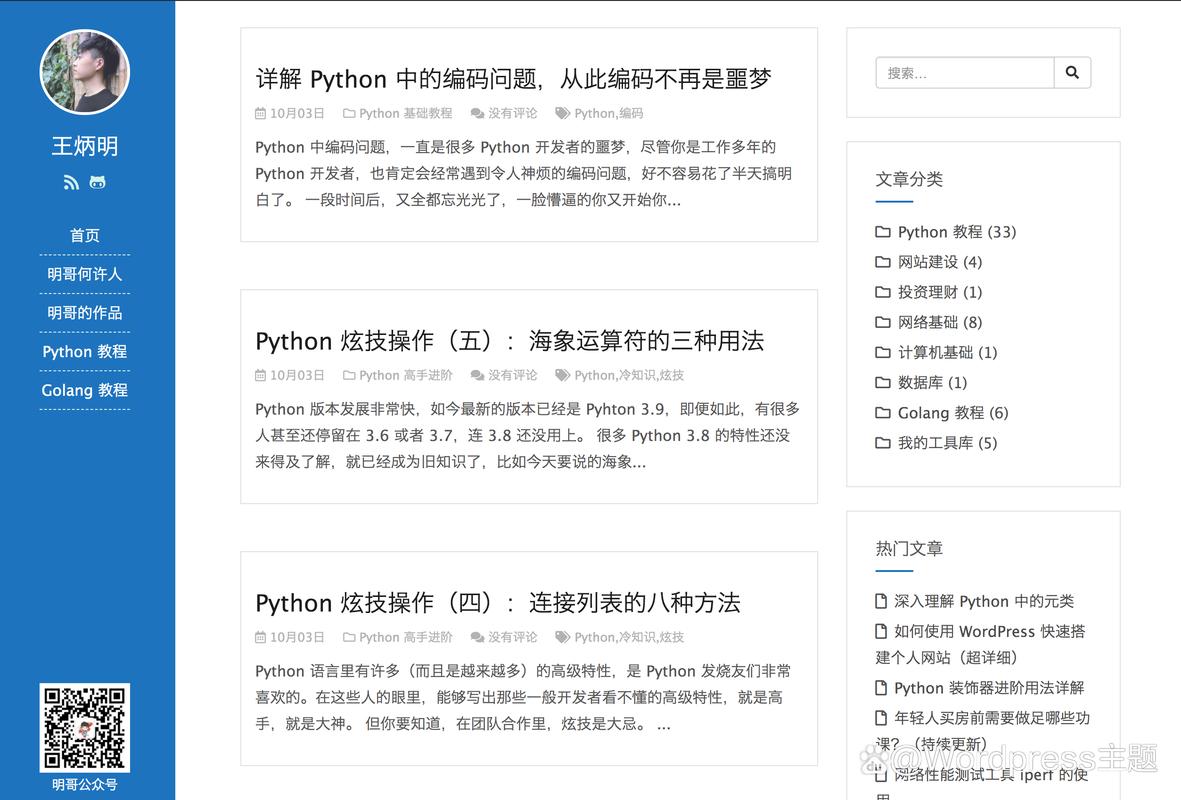Click the RSS feed icon in sidebar
Screen dimensions: 1181x800
click(x=70, y=182)
